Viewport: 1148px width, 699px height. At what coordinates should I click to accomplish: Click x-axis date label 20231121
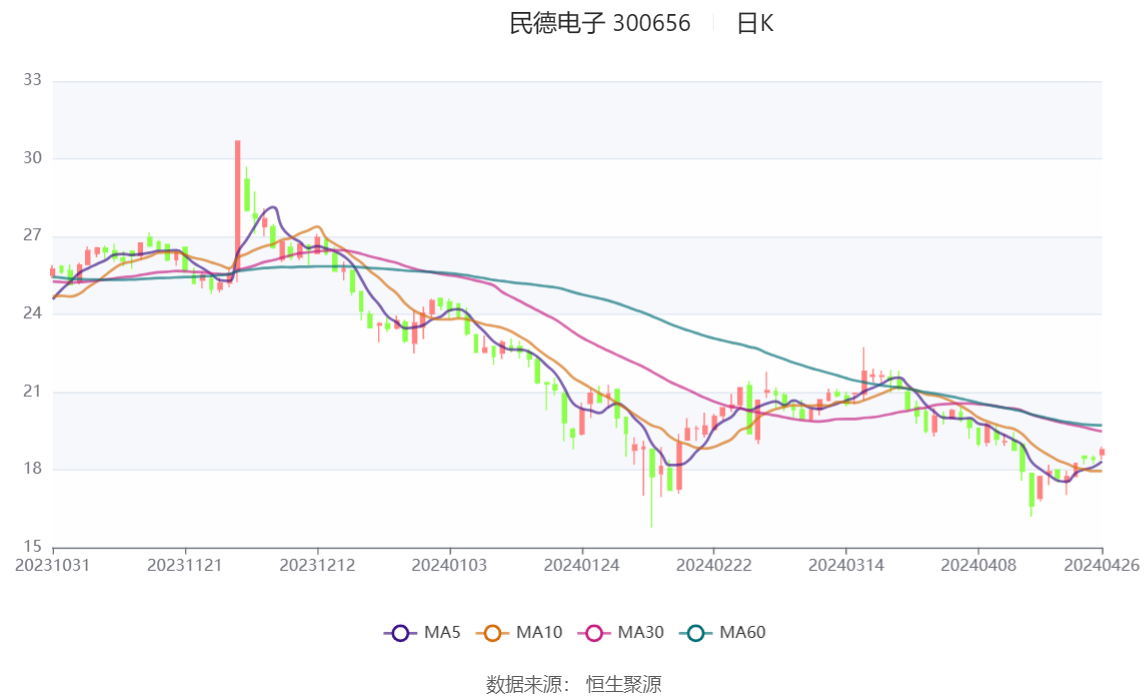point(184,565)
